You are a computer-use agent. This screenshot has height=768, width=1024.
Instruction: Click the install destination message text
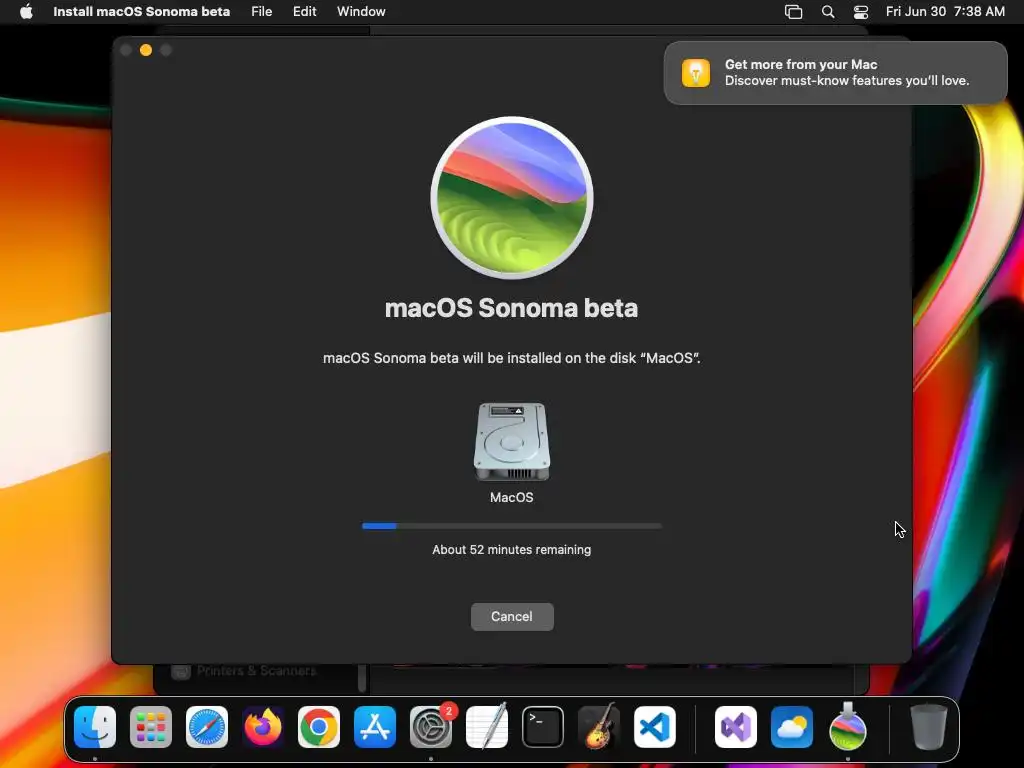[511, 358]
